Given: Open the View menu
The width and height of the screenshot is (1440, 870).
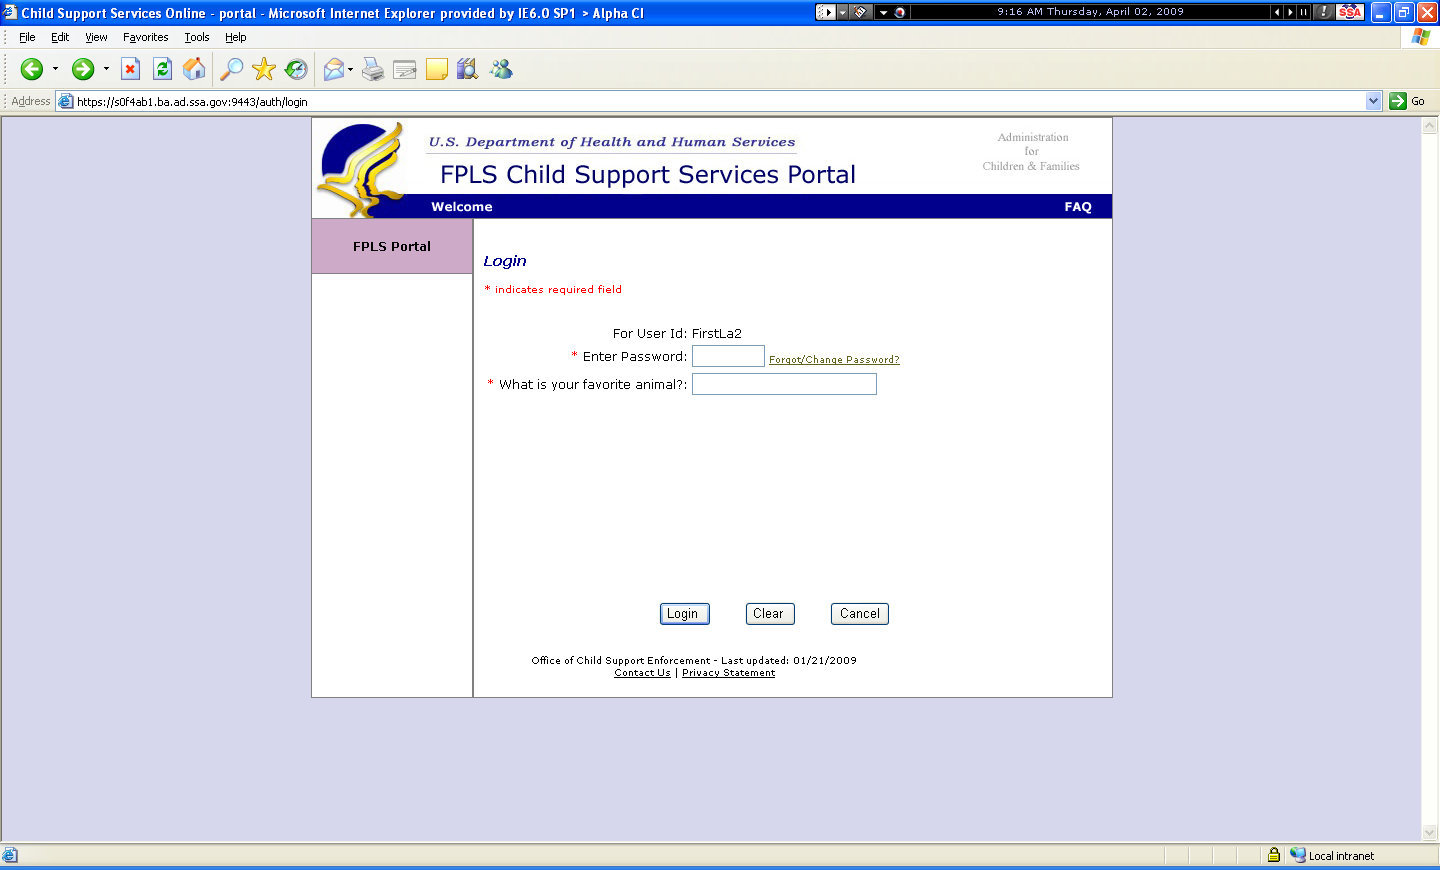Looking at the screenshot, I should [96, 37].
